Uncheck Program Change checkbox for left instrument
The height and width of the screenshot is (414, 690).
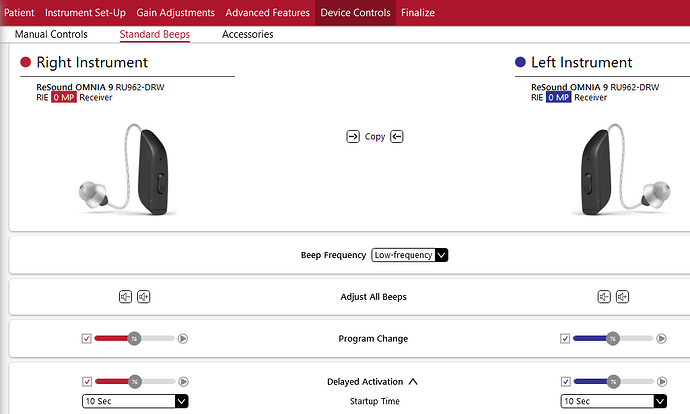tap(566, 339)
